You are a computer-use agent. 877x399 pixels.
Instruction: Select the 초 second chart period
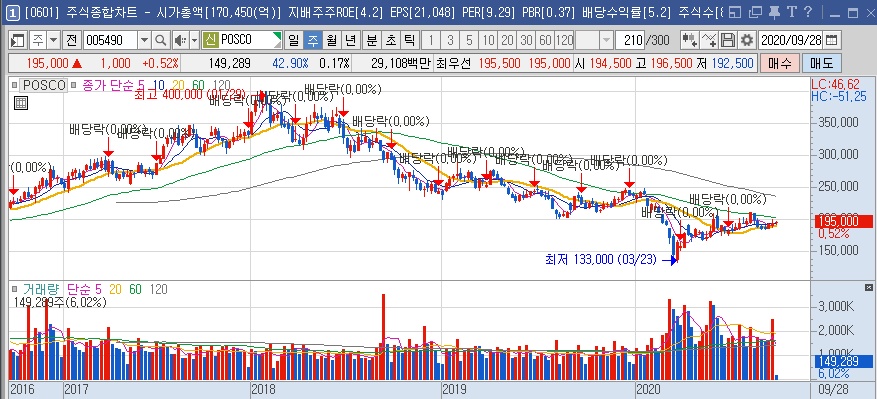(390, 40)
